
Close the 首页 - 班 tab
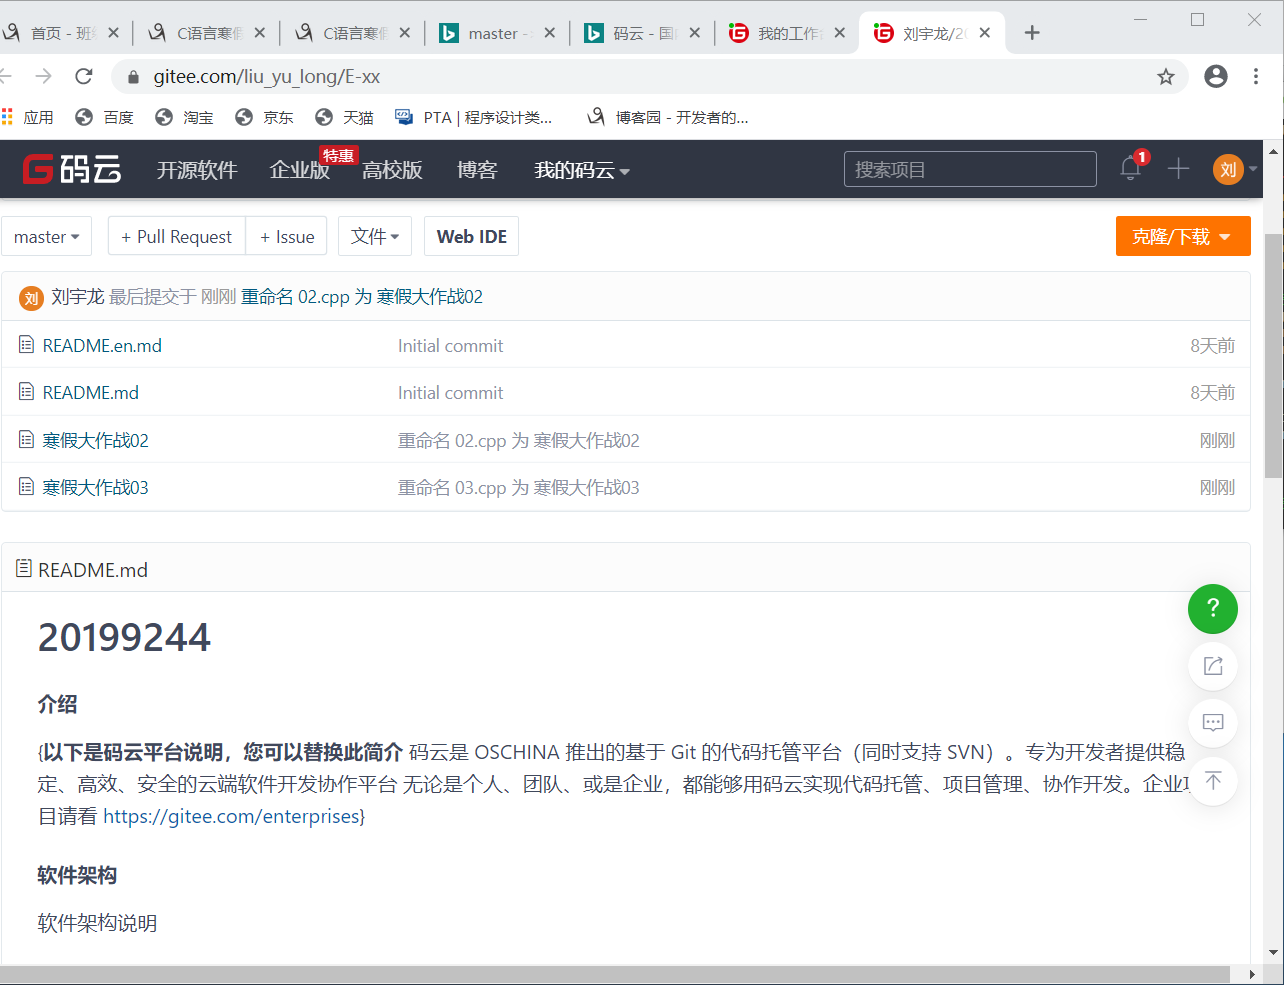113,33
